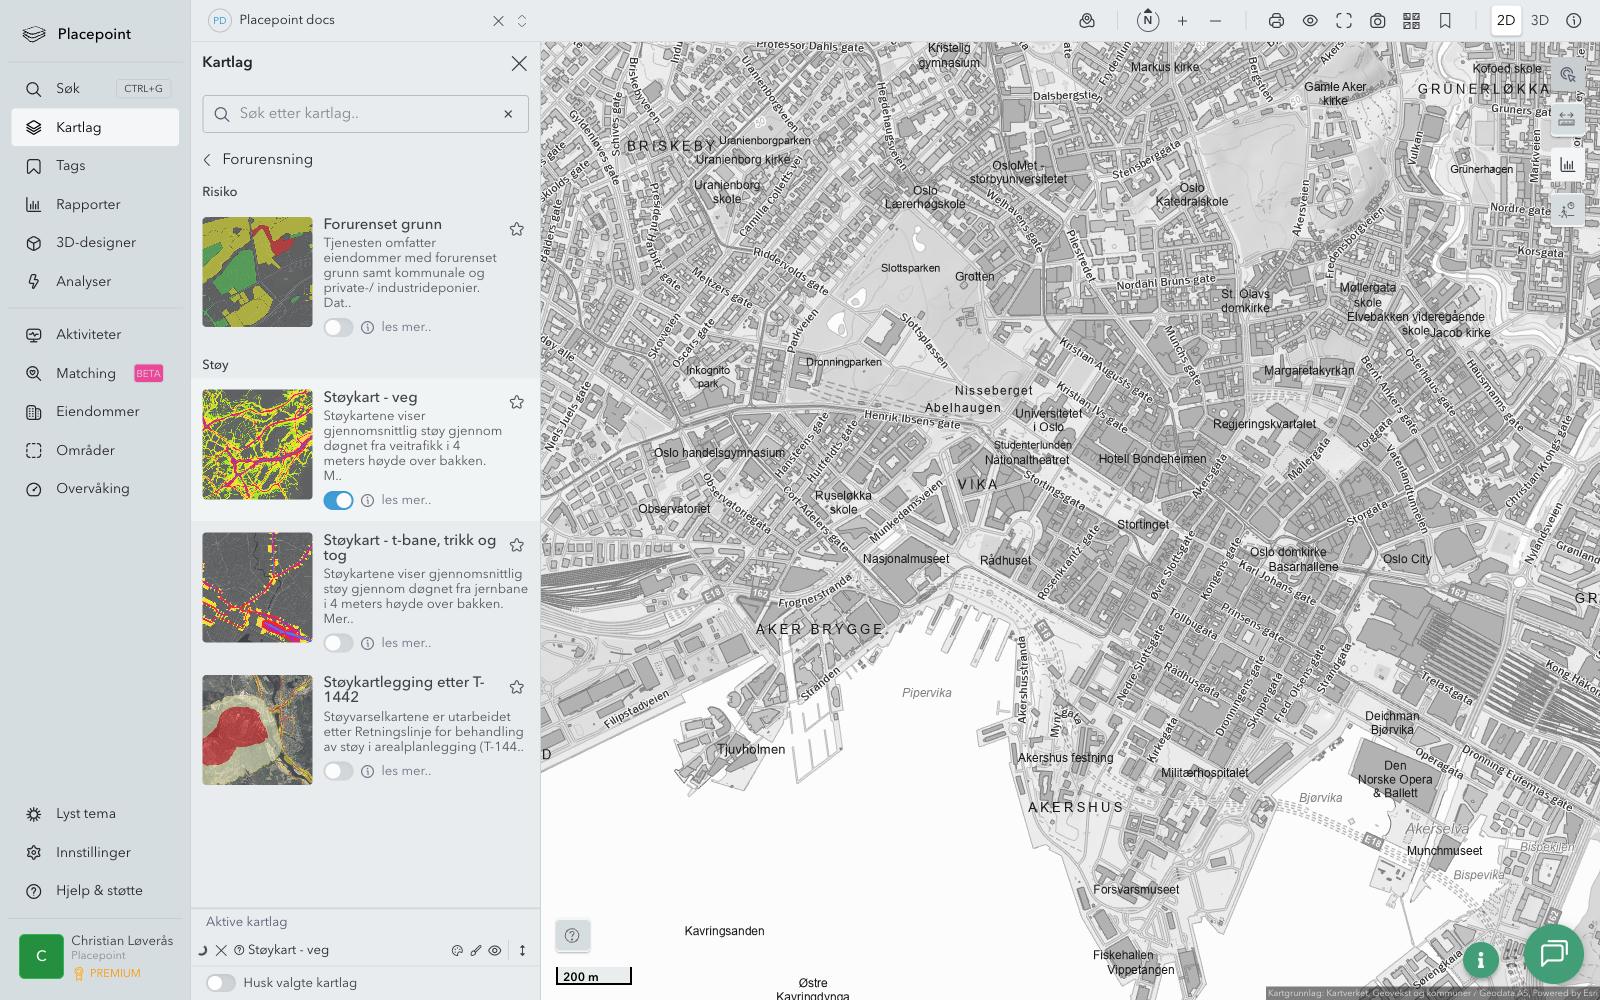The image size is (1600, 1000).
Task: Switch map to 3D view
Action: (1539, 21)
